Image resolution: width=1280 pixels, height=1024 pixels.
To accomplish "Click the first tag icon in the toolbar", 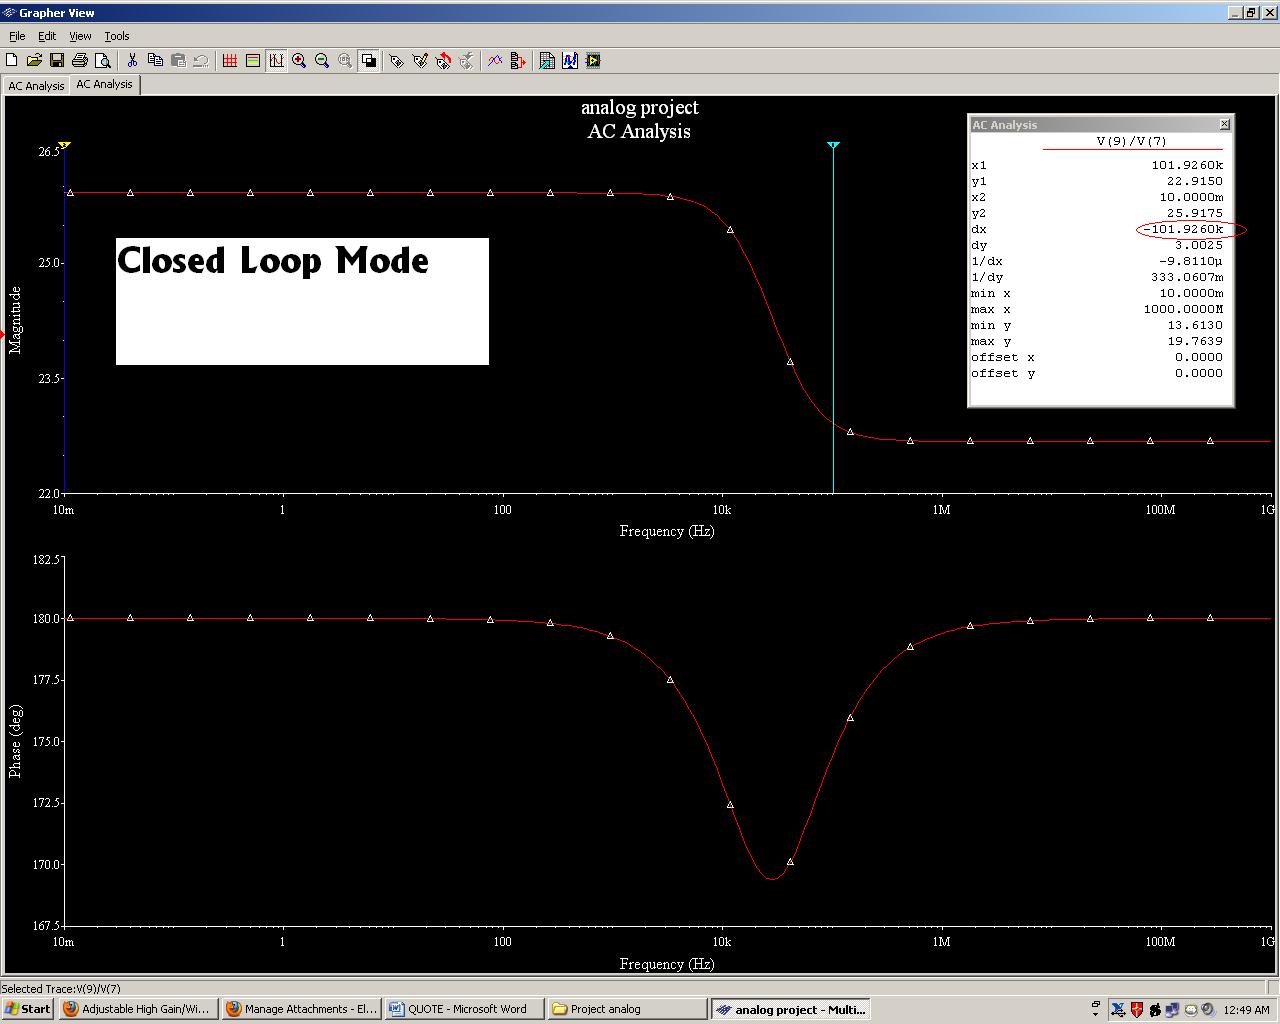I will 397,61.
